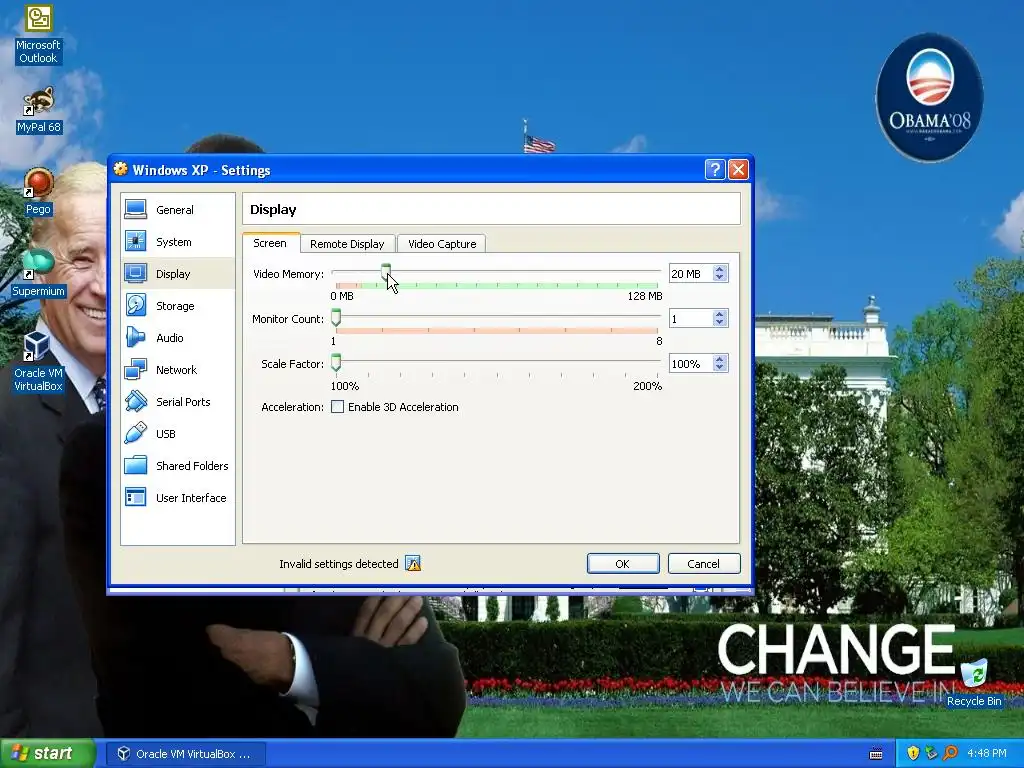Select the System chip icon
Viewport: 1024px width, 768px height.
pyautogui.click(x=135, y=241)
